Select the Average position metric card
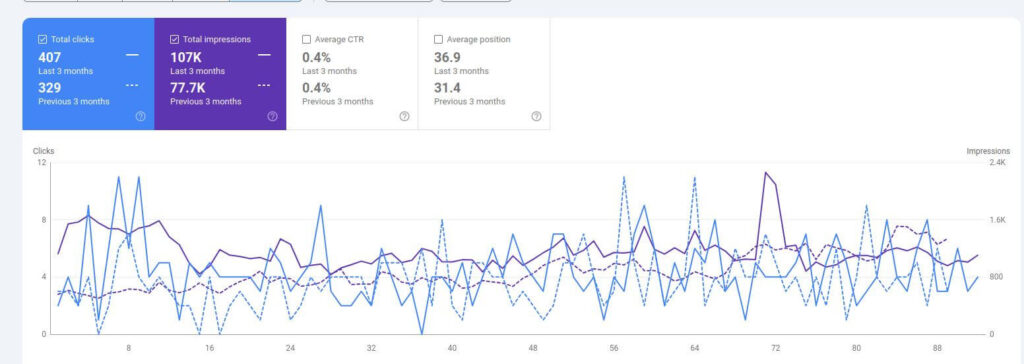Viewport: 1024px width, 364px height. 484,74
